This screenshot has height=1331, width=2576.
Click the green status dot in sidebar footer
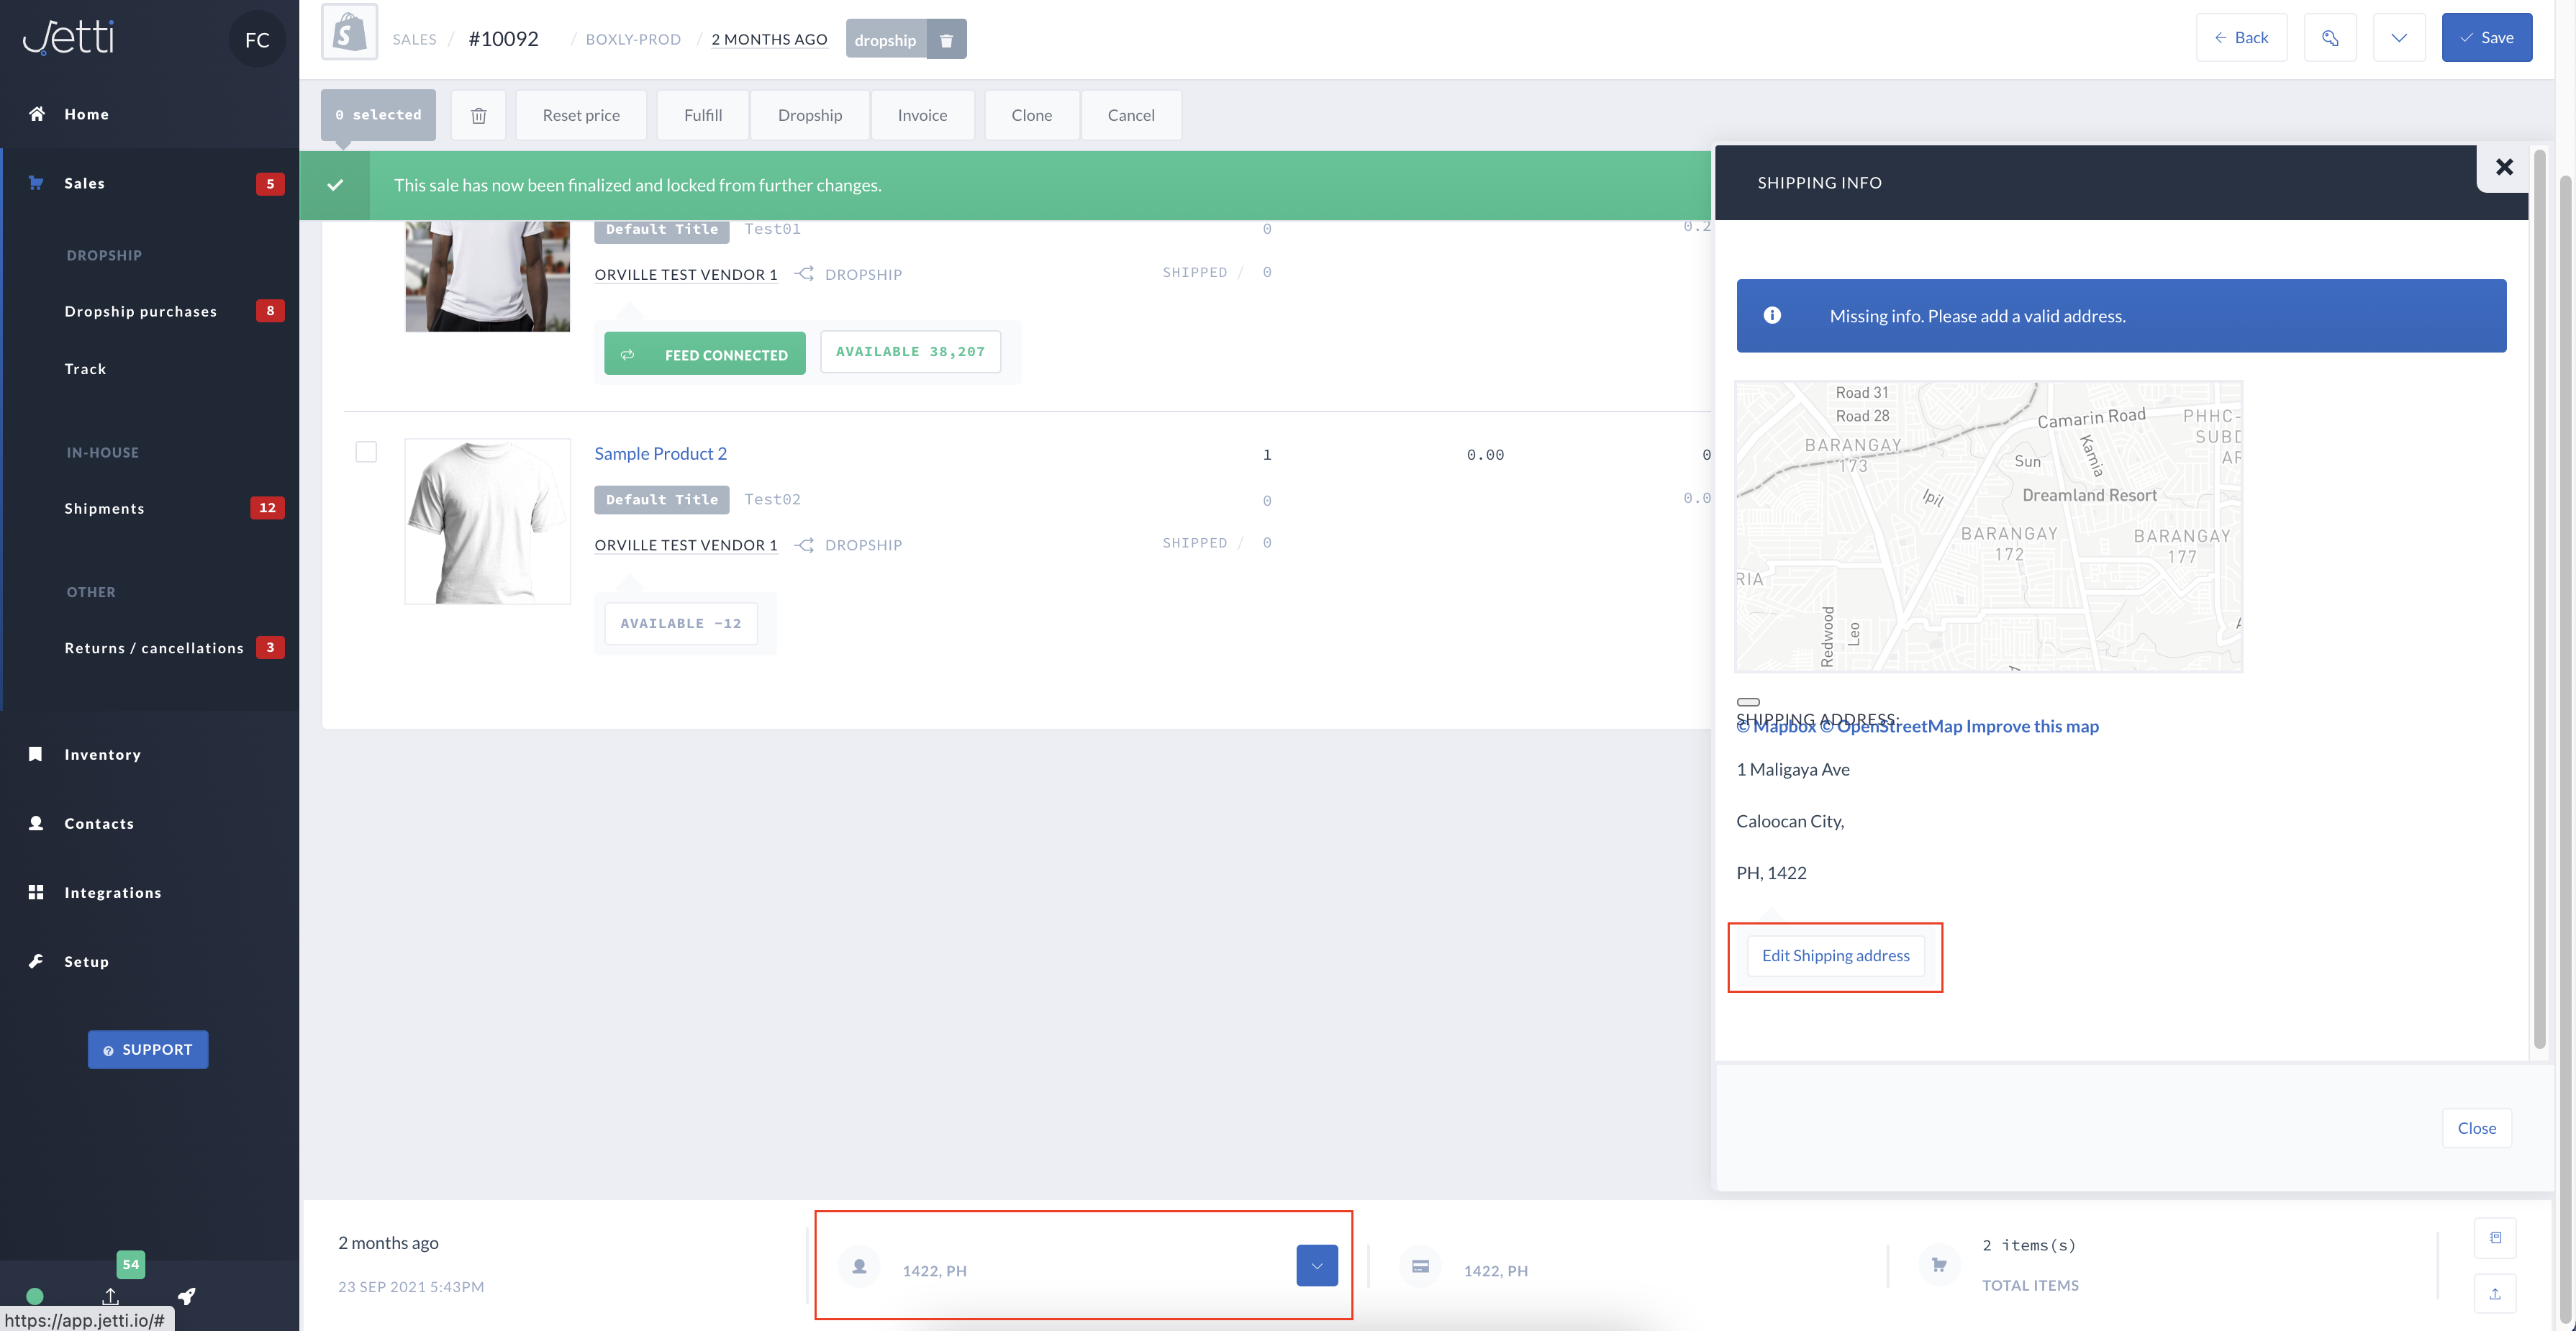(x=35, y=1296)
